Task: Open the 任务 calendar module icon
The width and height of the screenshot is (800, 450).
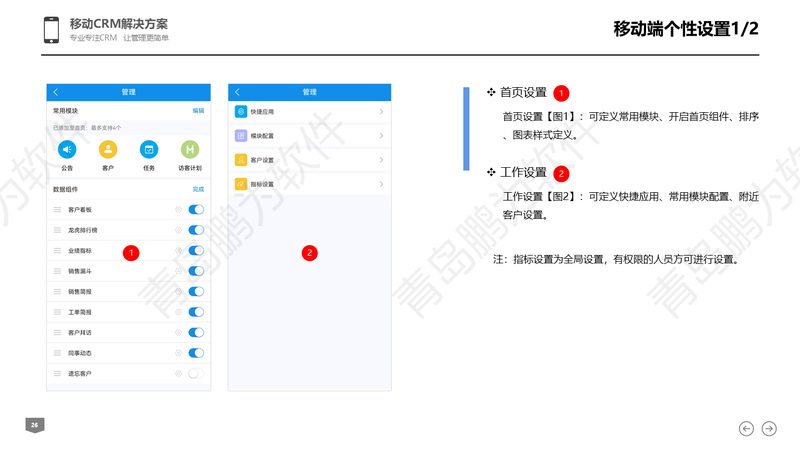Action: [149, 149]
